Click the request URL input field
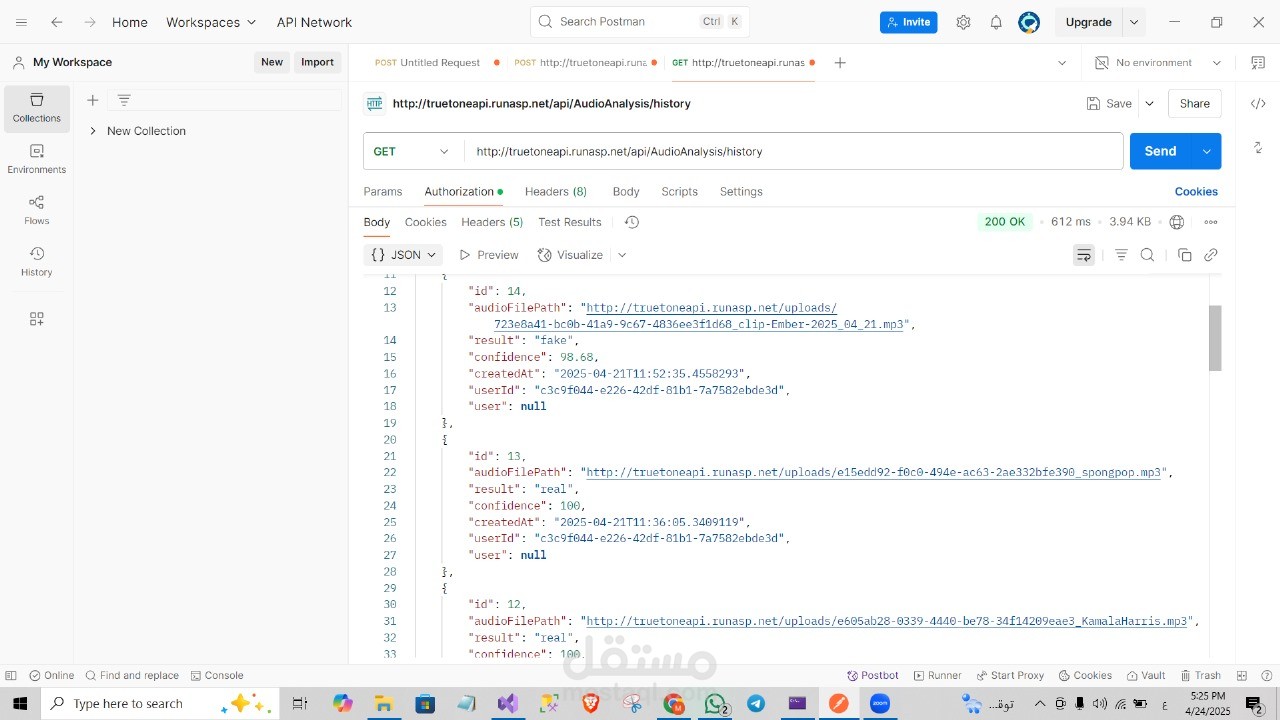This screenshot has width=1280, height=720. click(x=793, y=152)
